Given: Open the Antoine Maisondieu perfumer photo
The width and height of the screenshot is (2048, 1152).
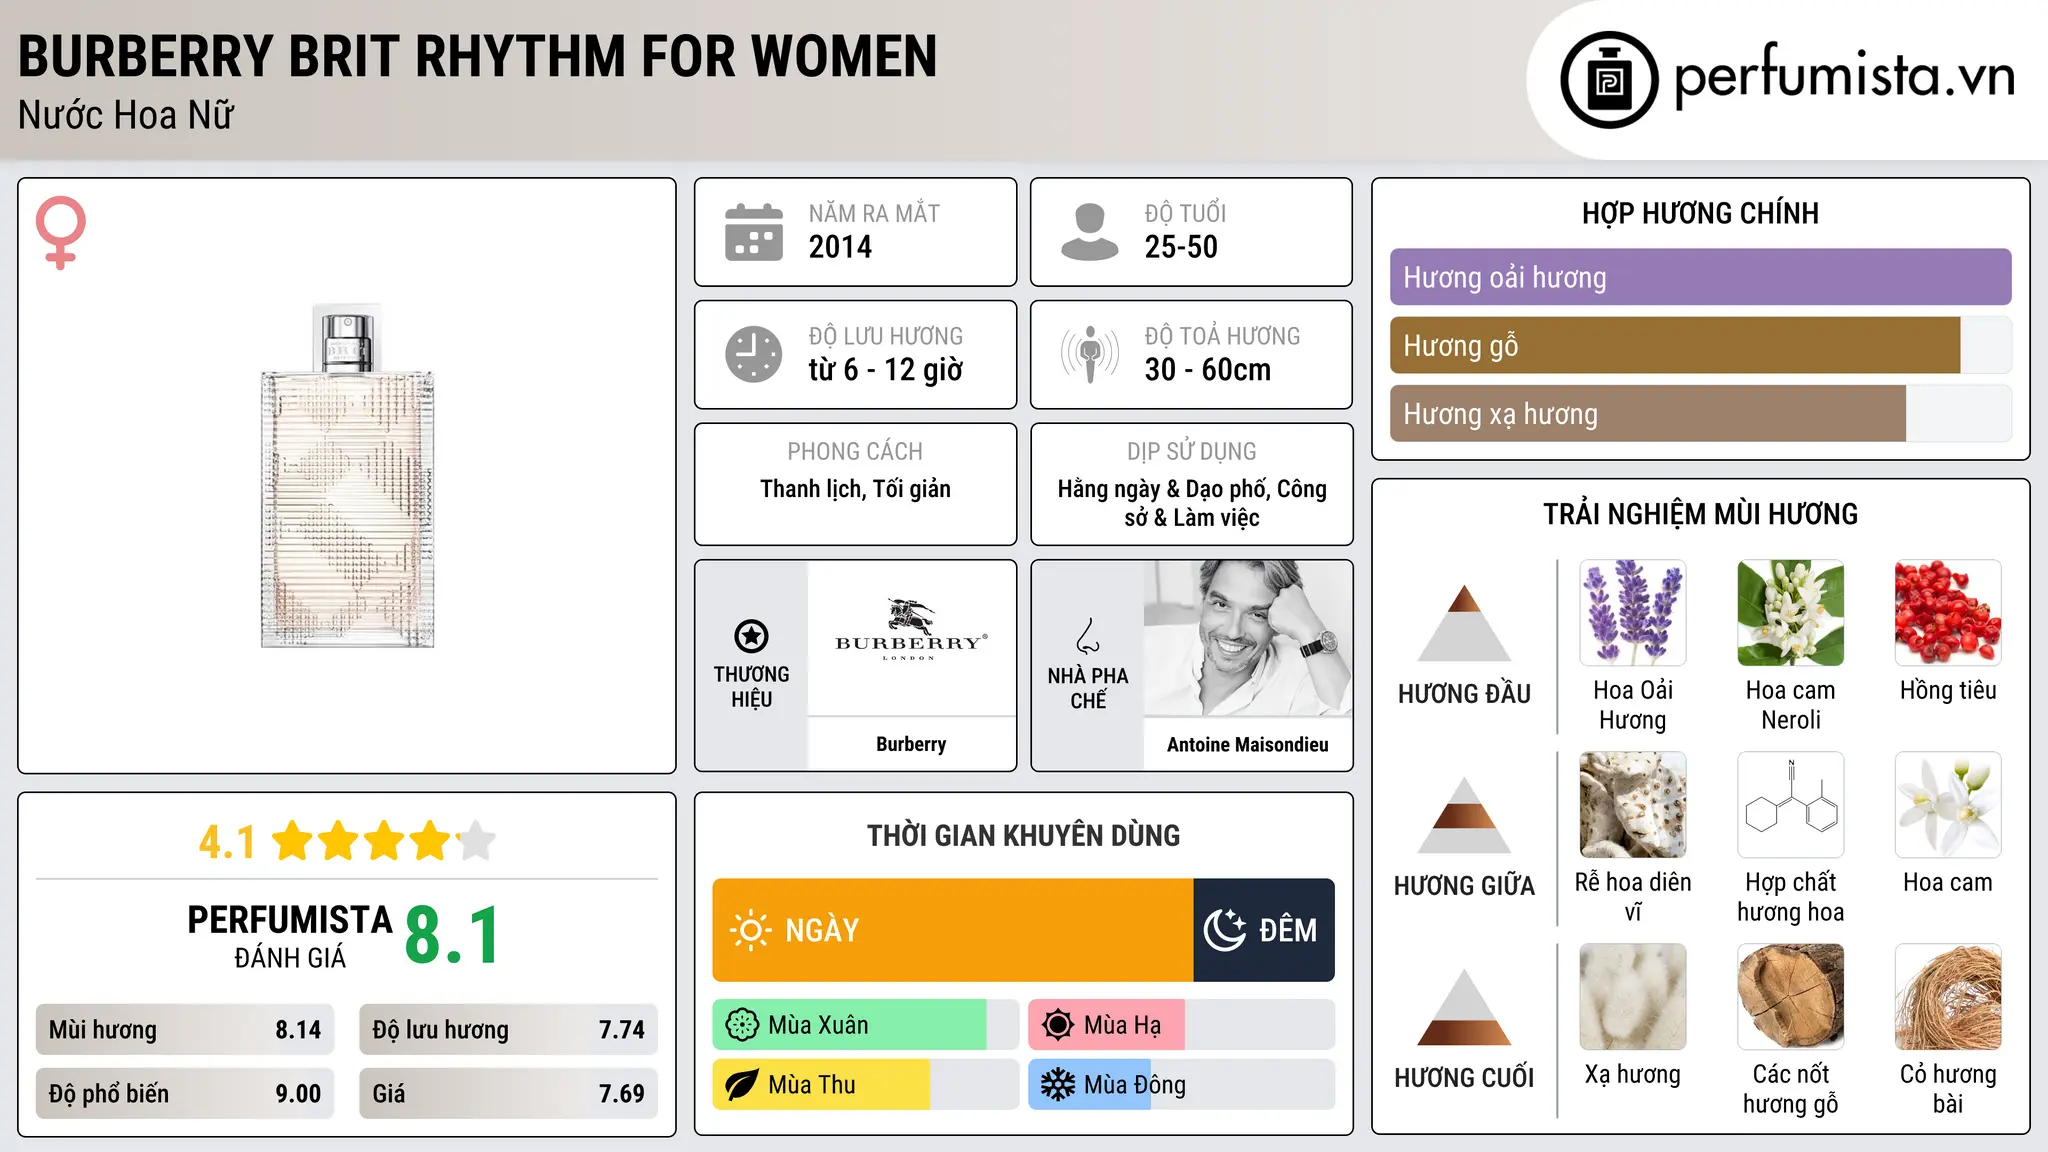Looking at the screenshot, I should pos(1248,638).
